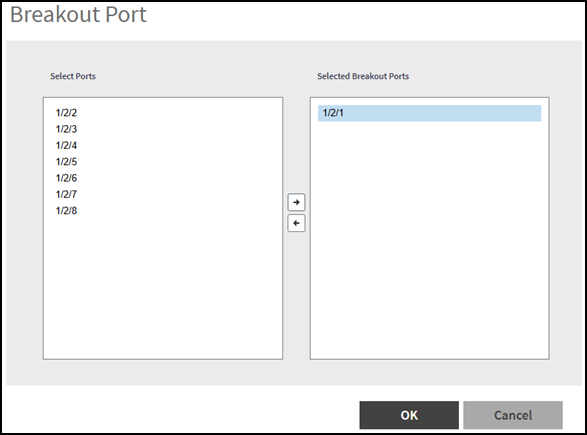
Task: Click the right arrow to add port
Action: pyautogui.click(x=296, y=202)
